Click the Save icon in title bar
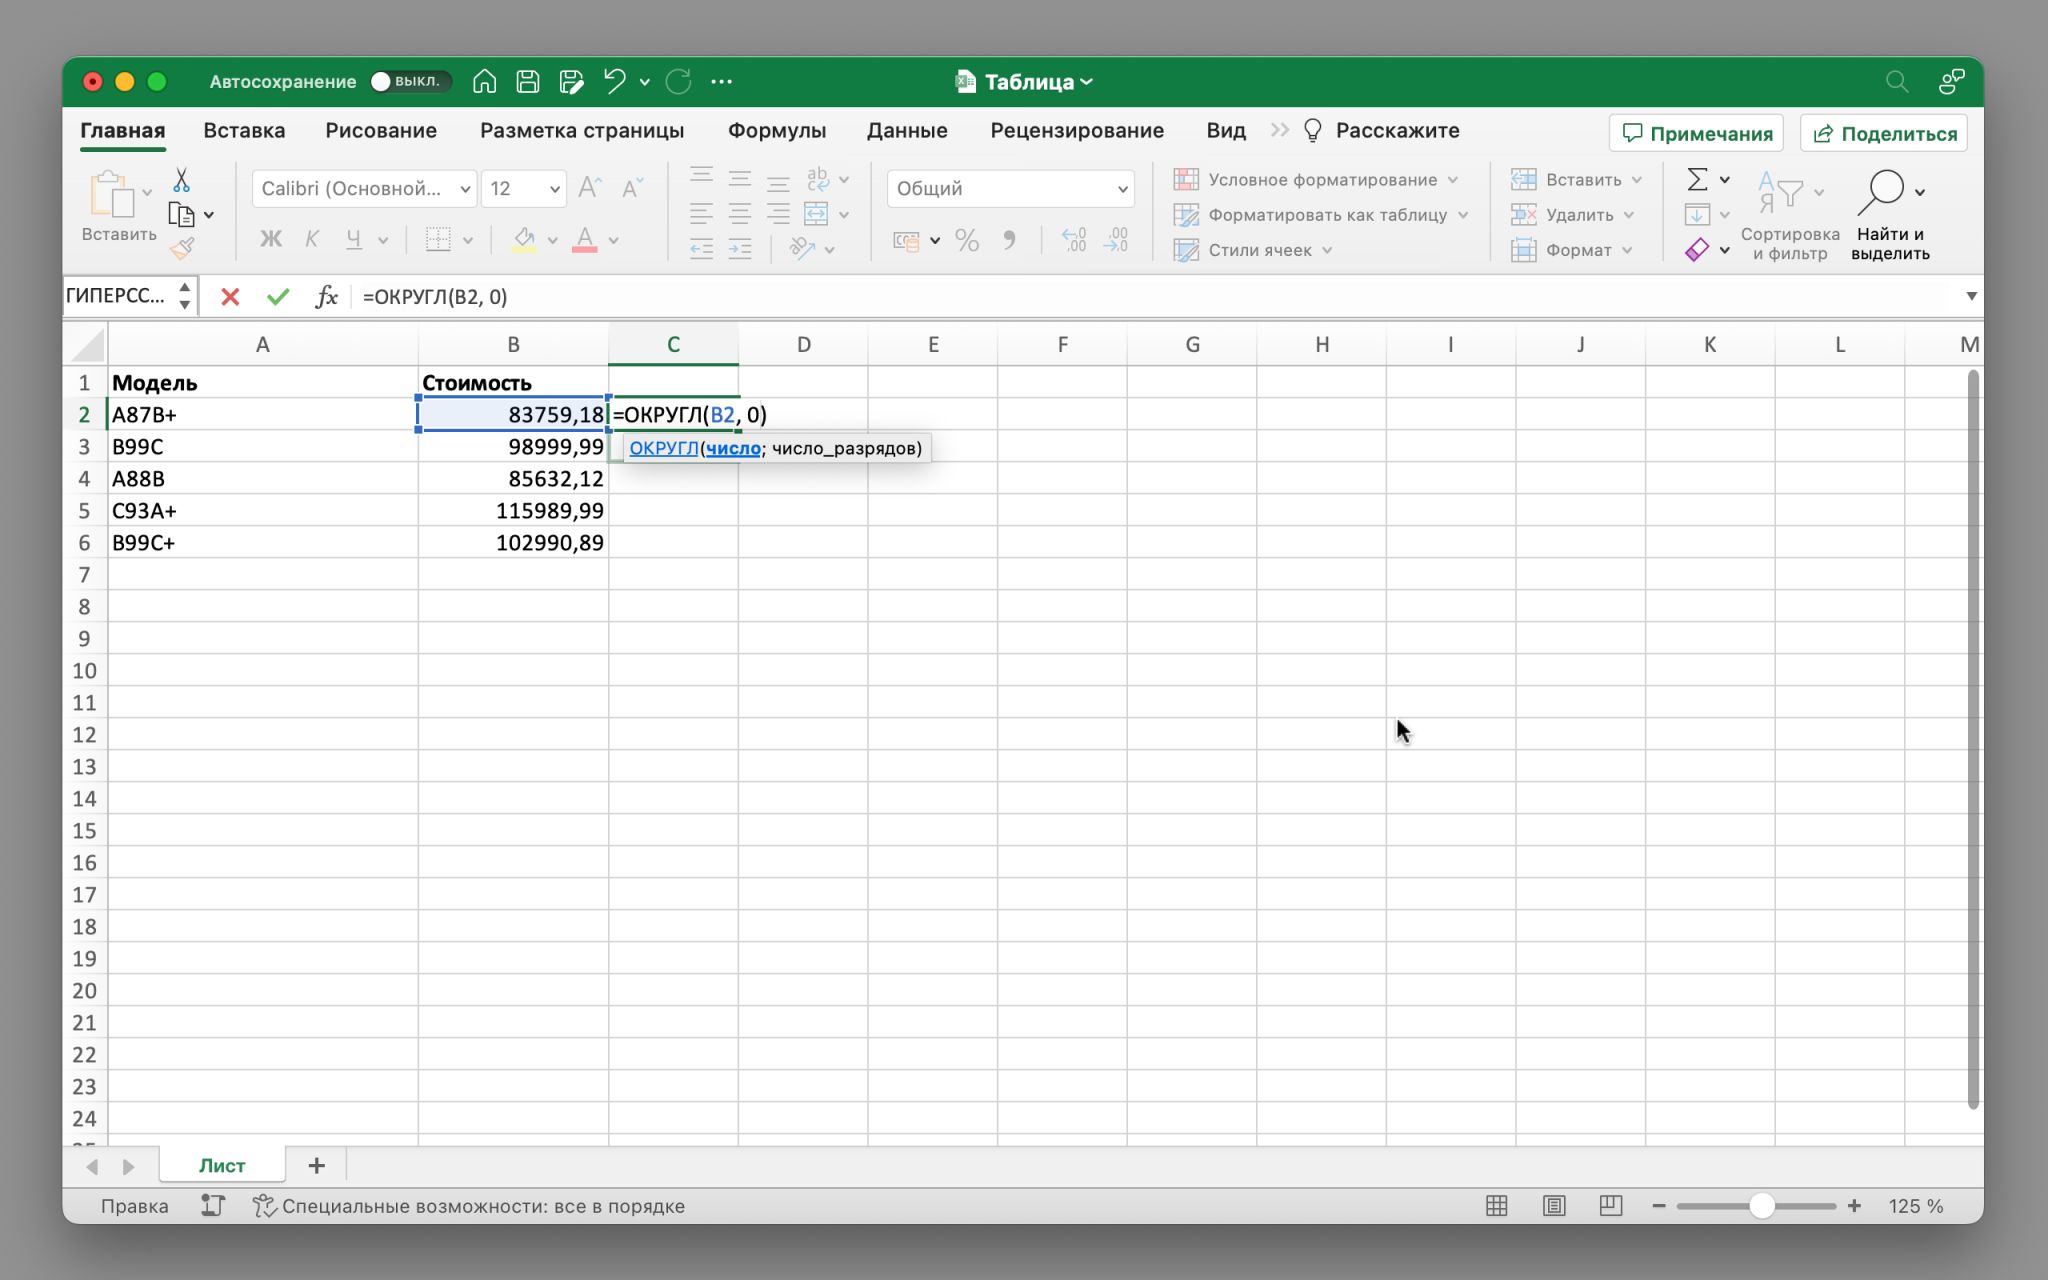Image resolution: width=2048 pixels, height=1280 pixels. [x=528, y=82]
